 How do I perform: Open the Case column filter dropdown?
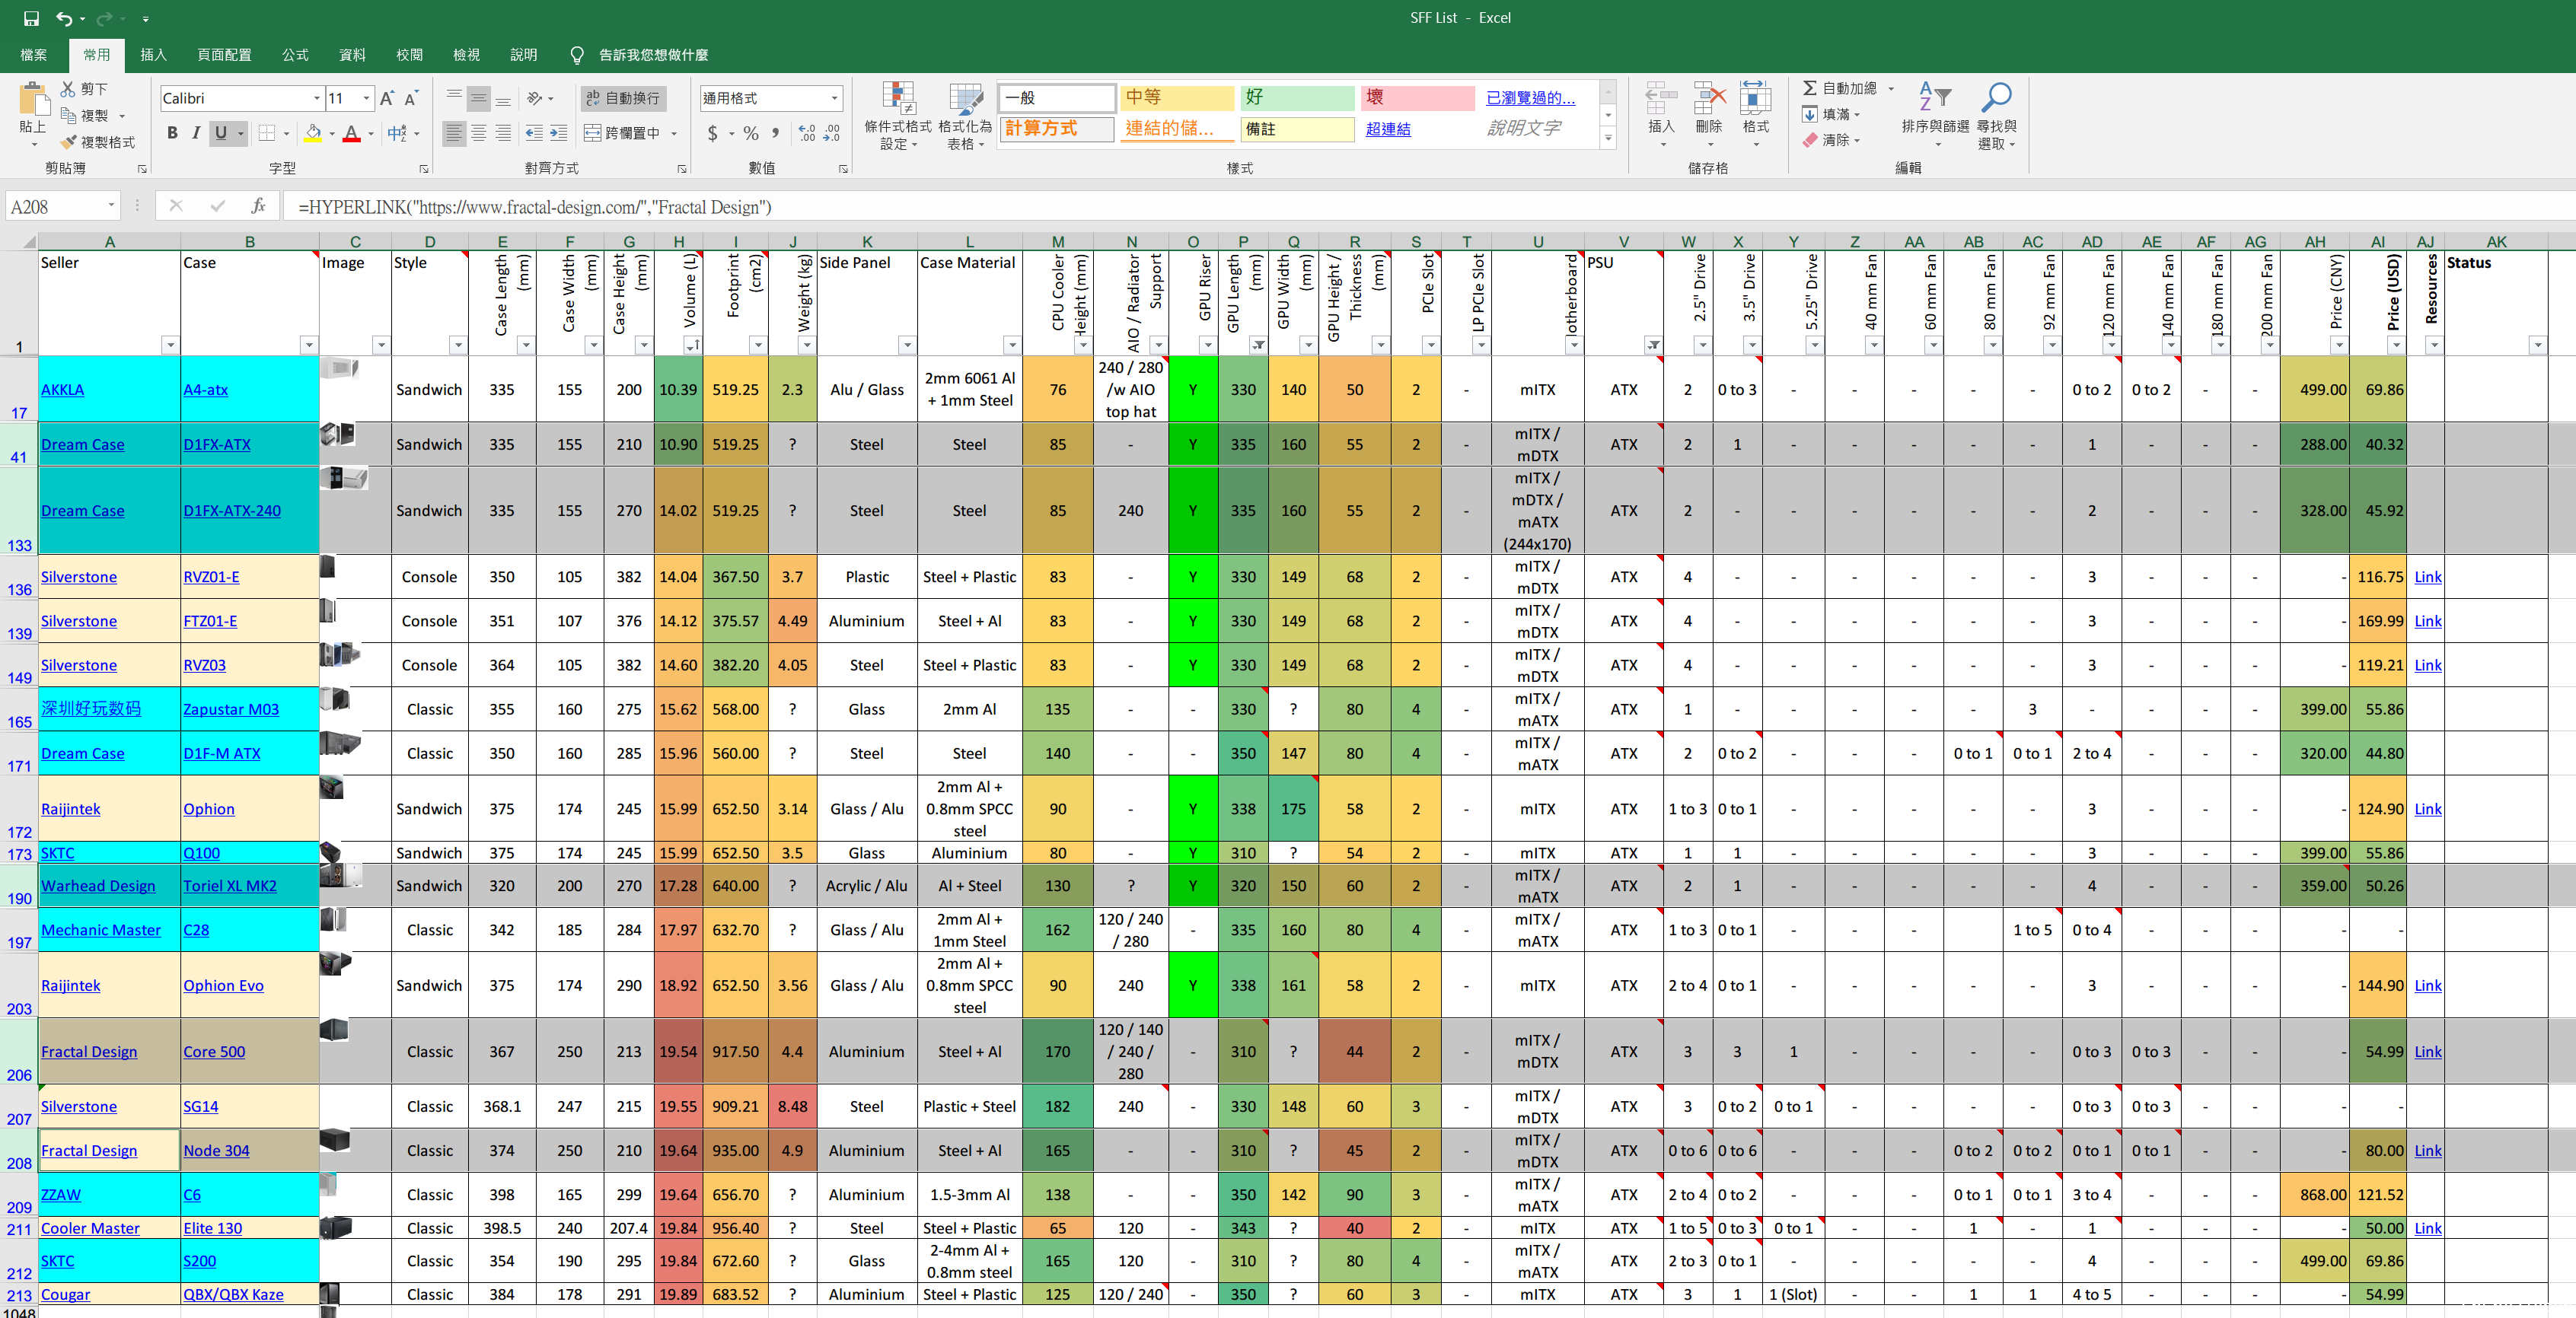309,345
